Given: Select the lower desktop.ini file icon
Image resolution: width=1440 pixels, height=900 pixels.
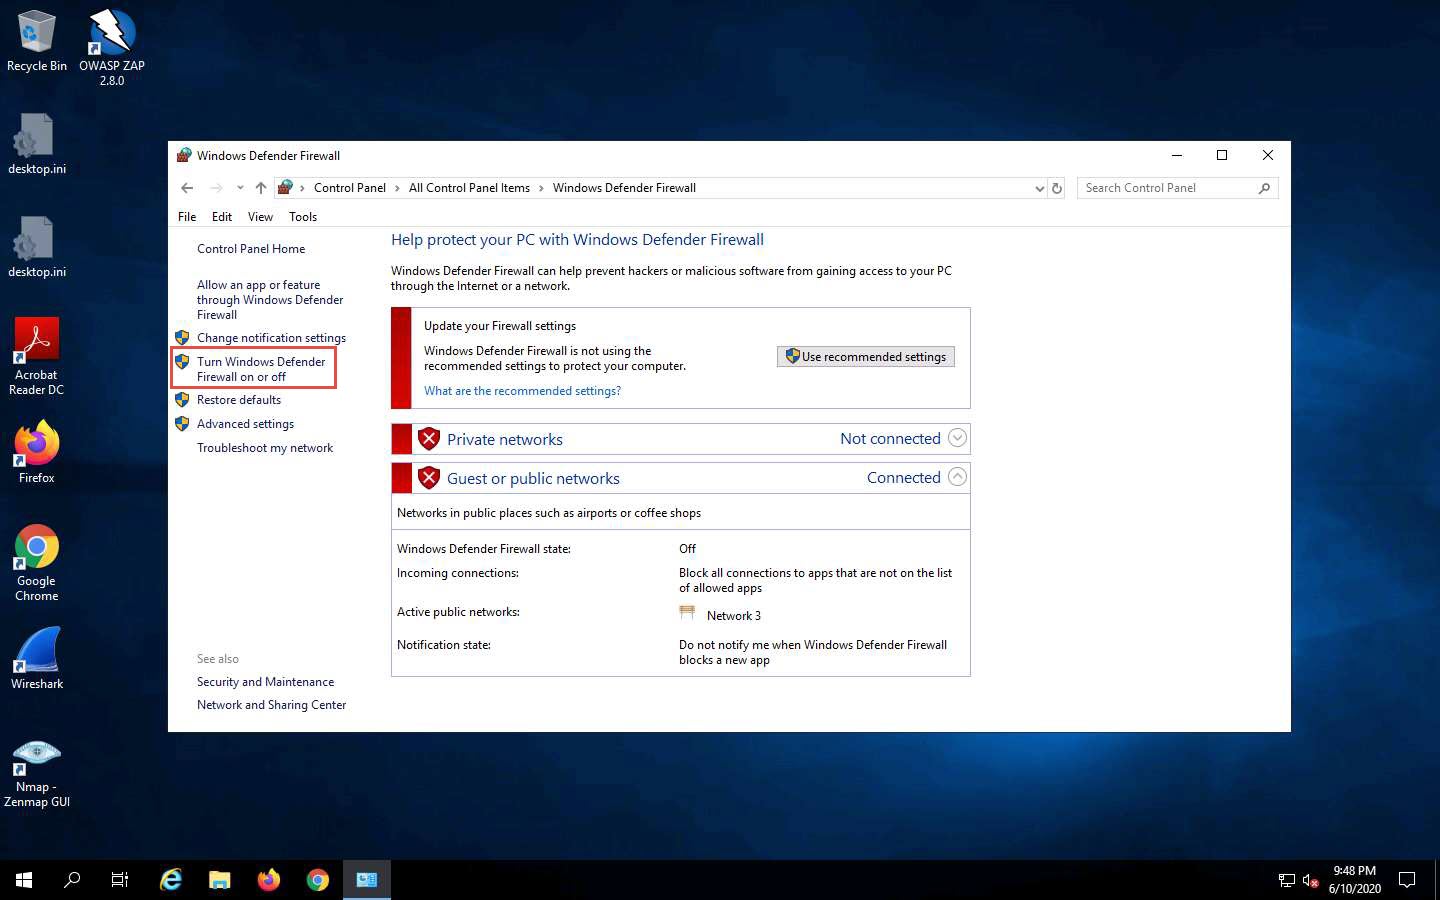Looking at the screenshot, I should [36, 246].
